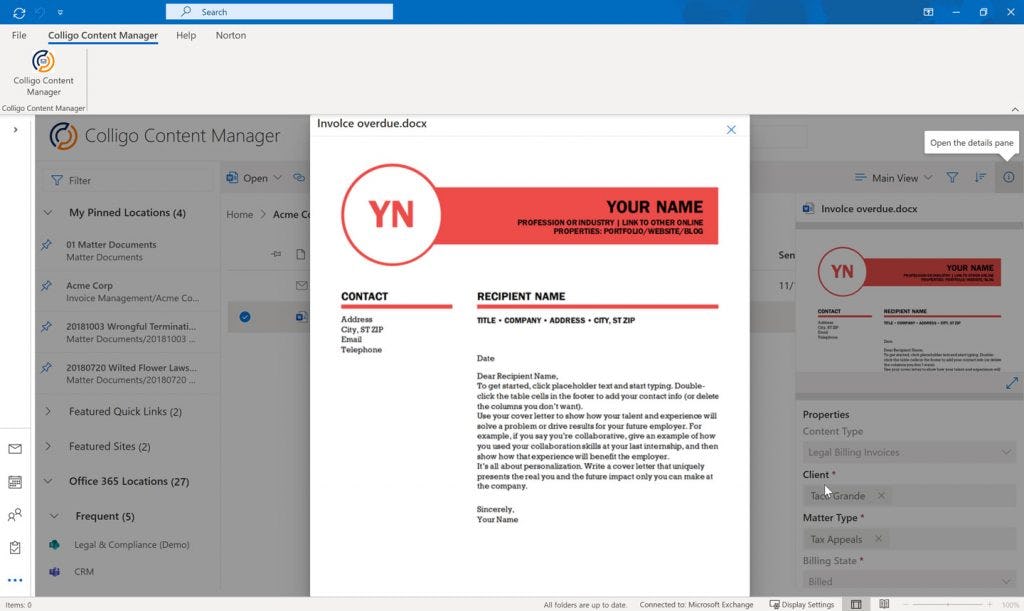Screen dimensions: 1024x611
Task: Click the Colligo Content Manager logo
Action: pyautogui.click(x=62, y=136)
